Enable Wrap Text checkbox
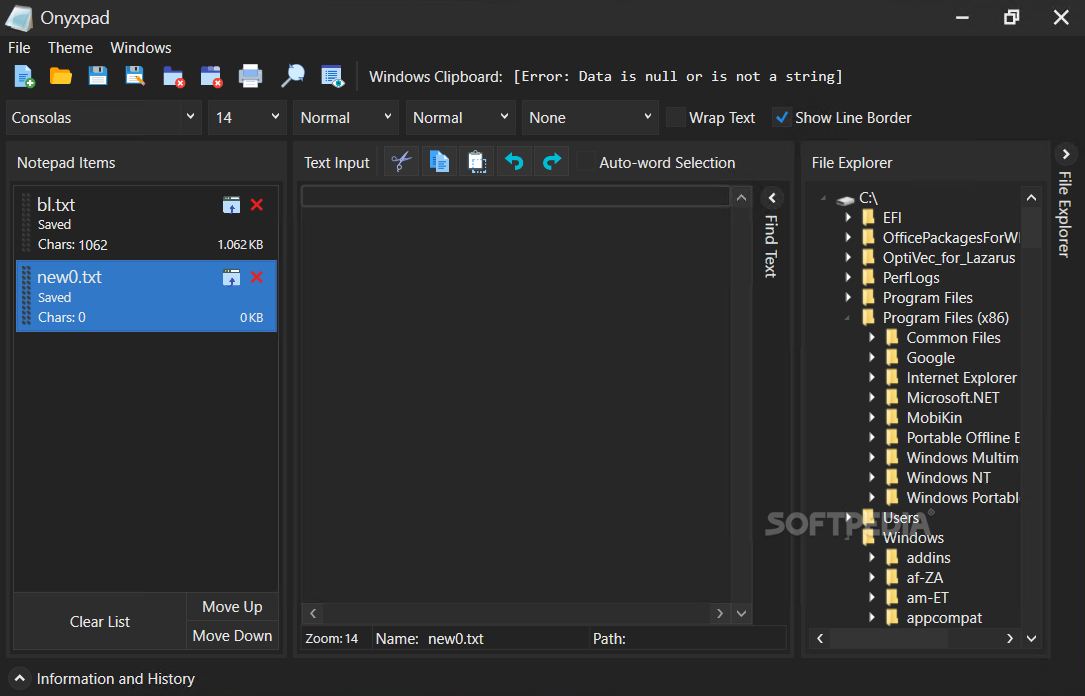Image resolution: width=1085 pixels, height=696 pixels. (675, 118)
